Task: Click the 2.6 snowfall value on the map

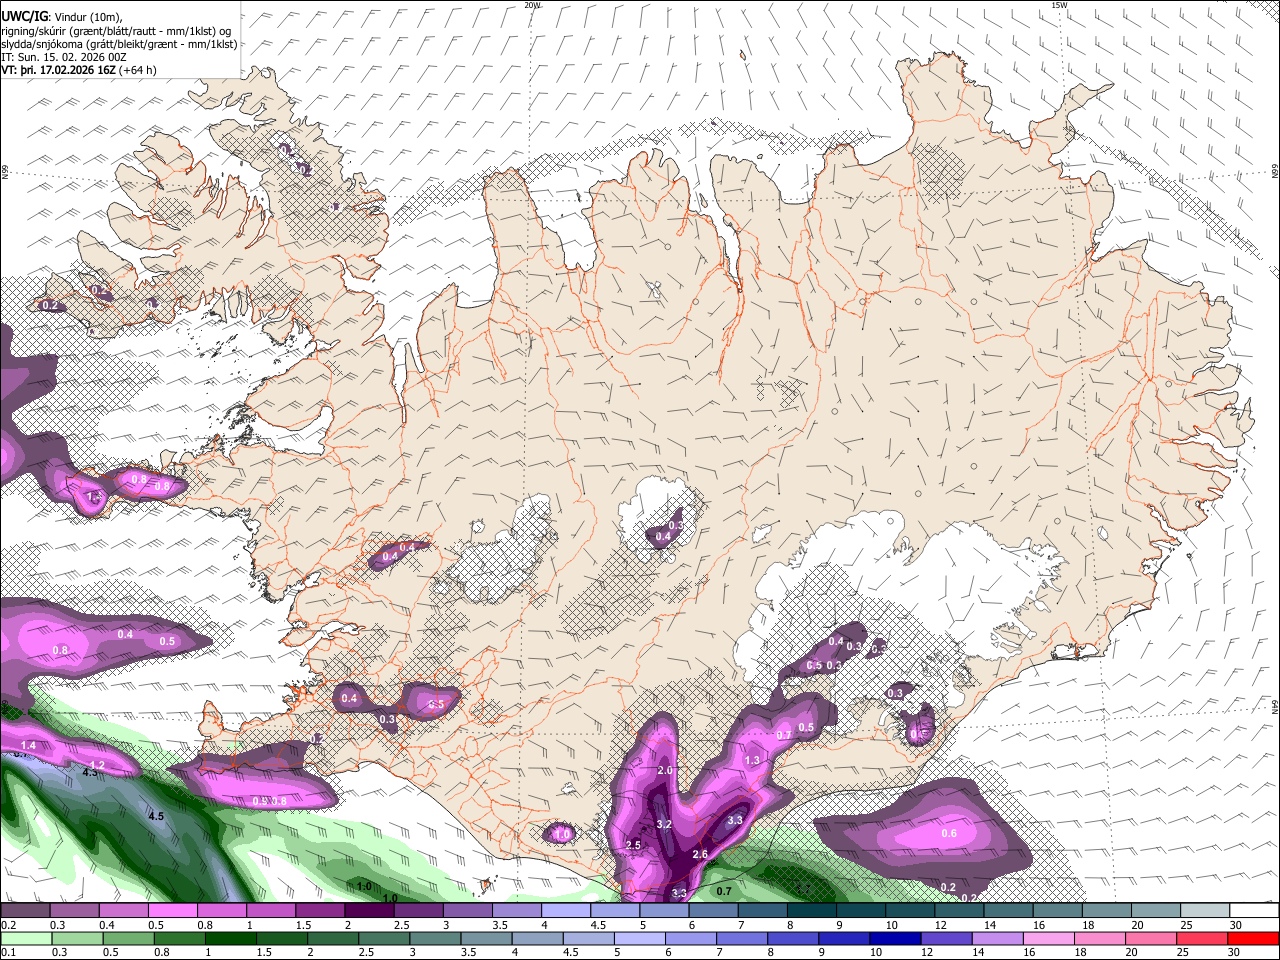Action: coord(700,854)
